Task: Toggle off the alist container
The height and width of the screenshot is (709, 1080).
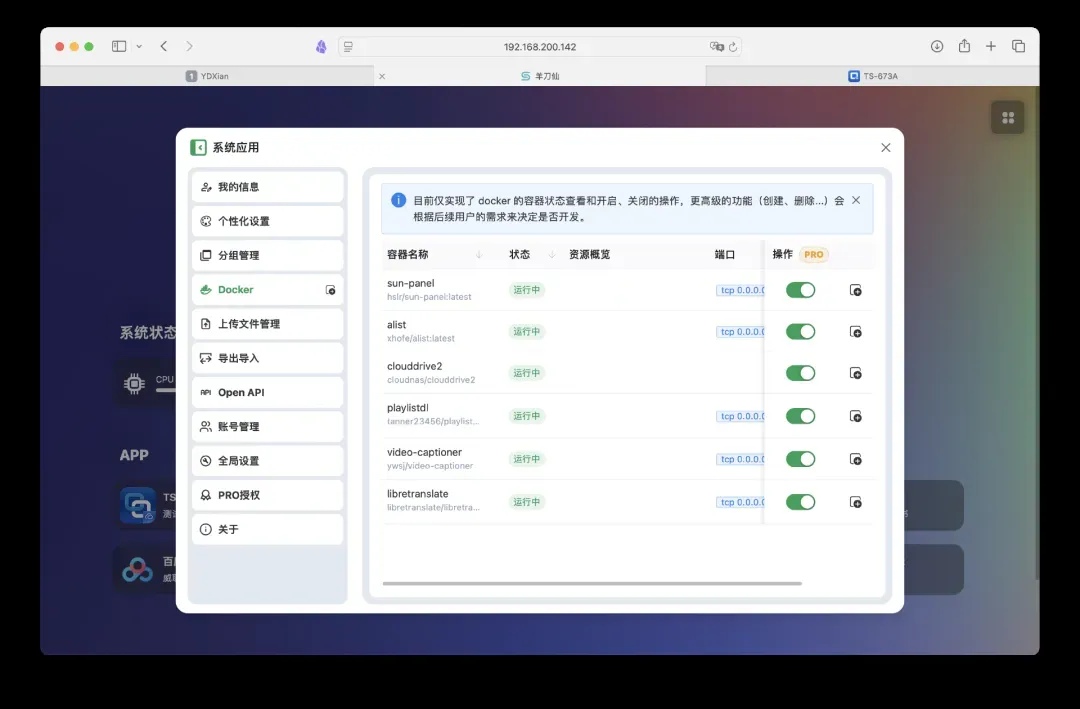Action: click(800, 331)
